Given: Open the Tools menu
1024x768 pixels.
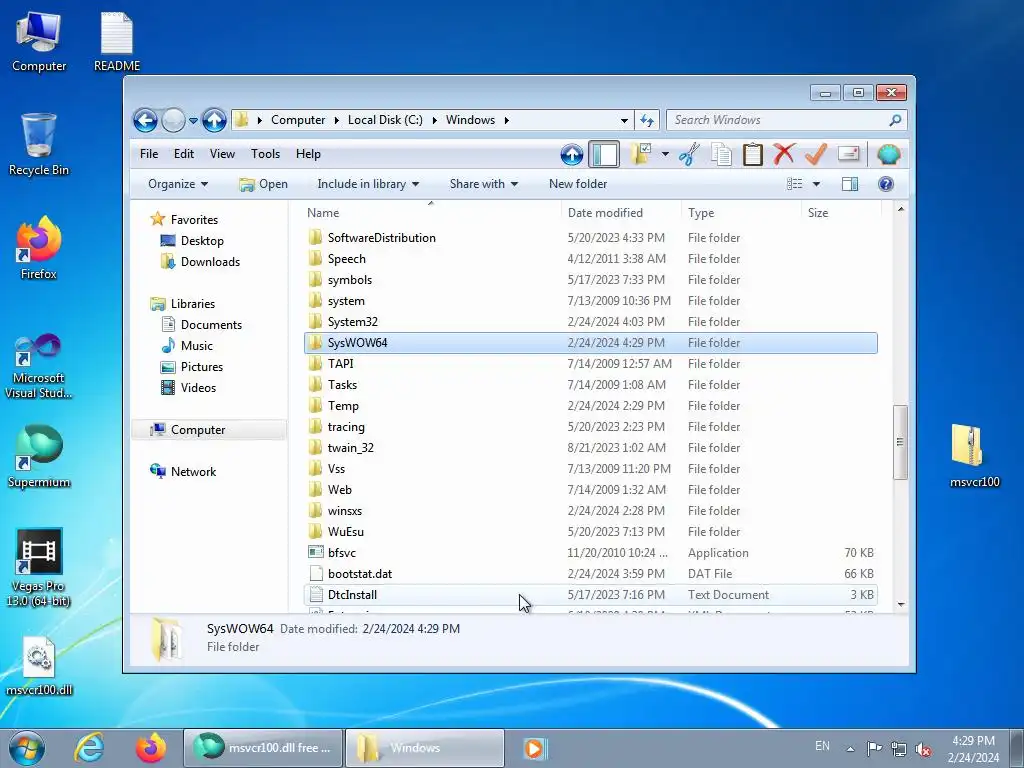Looking at the screenshot, I should 265,154.
